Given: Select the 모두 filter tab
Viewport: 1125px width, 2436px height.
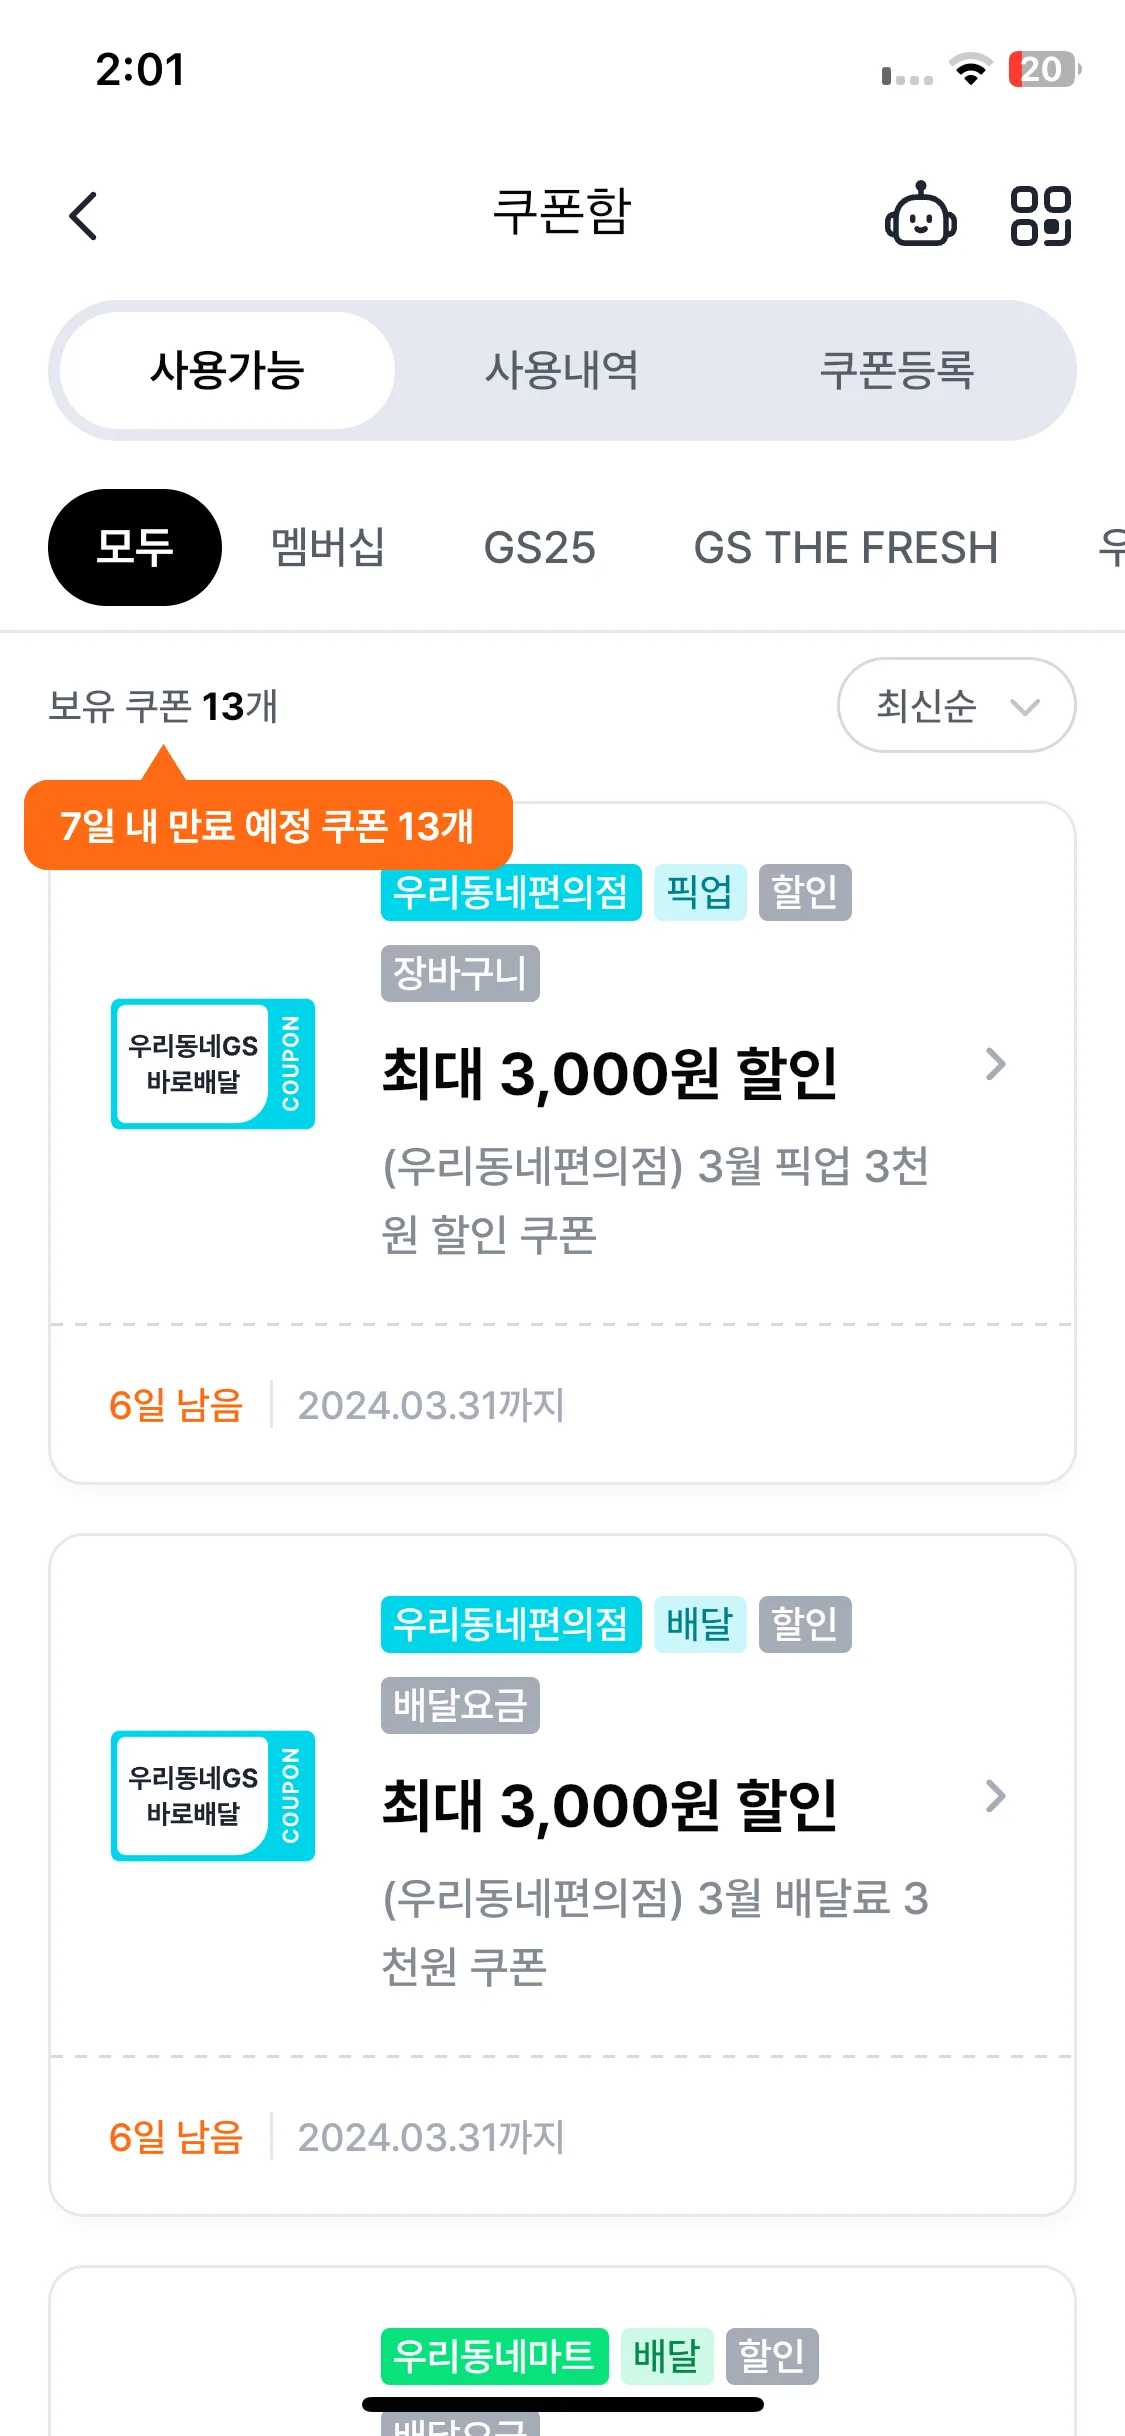Looking at the screenshot, I should coord(135,547).
